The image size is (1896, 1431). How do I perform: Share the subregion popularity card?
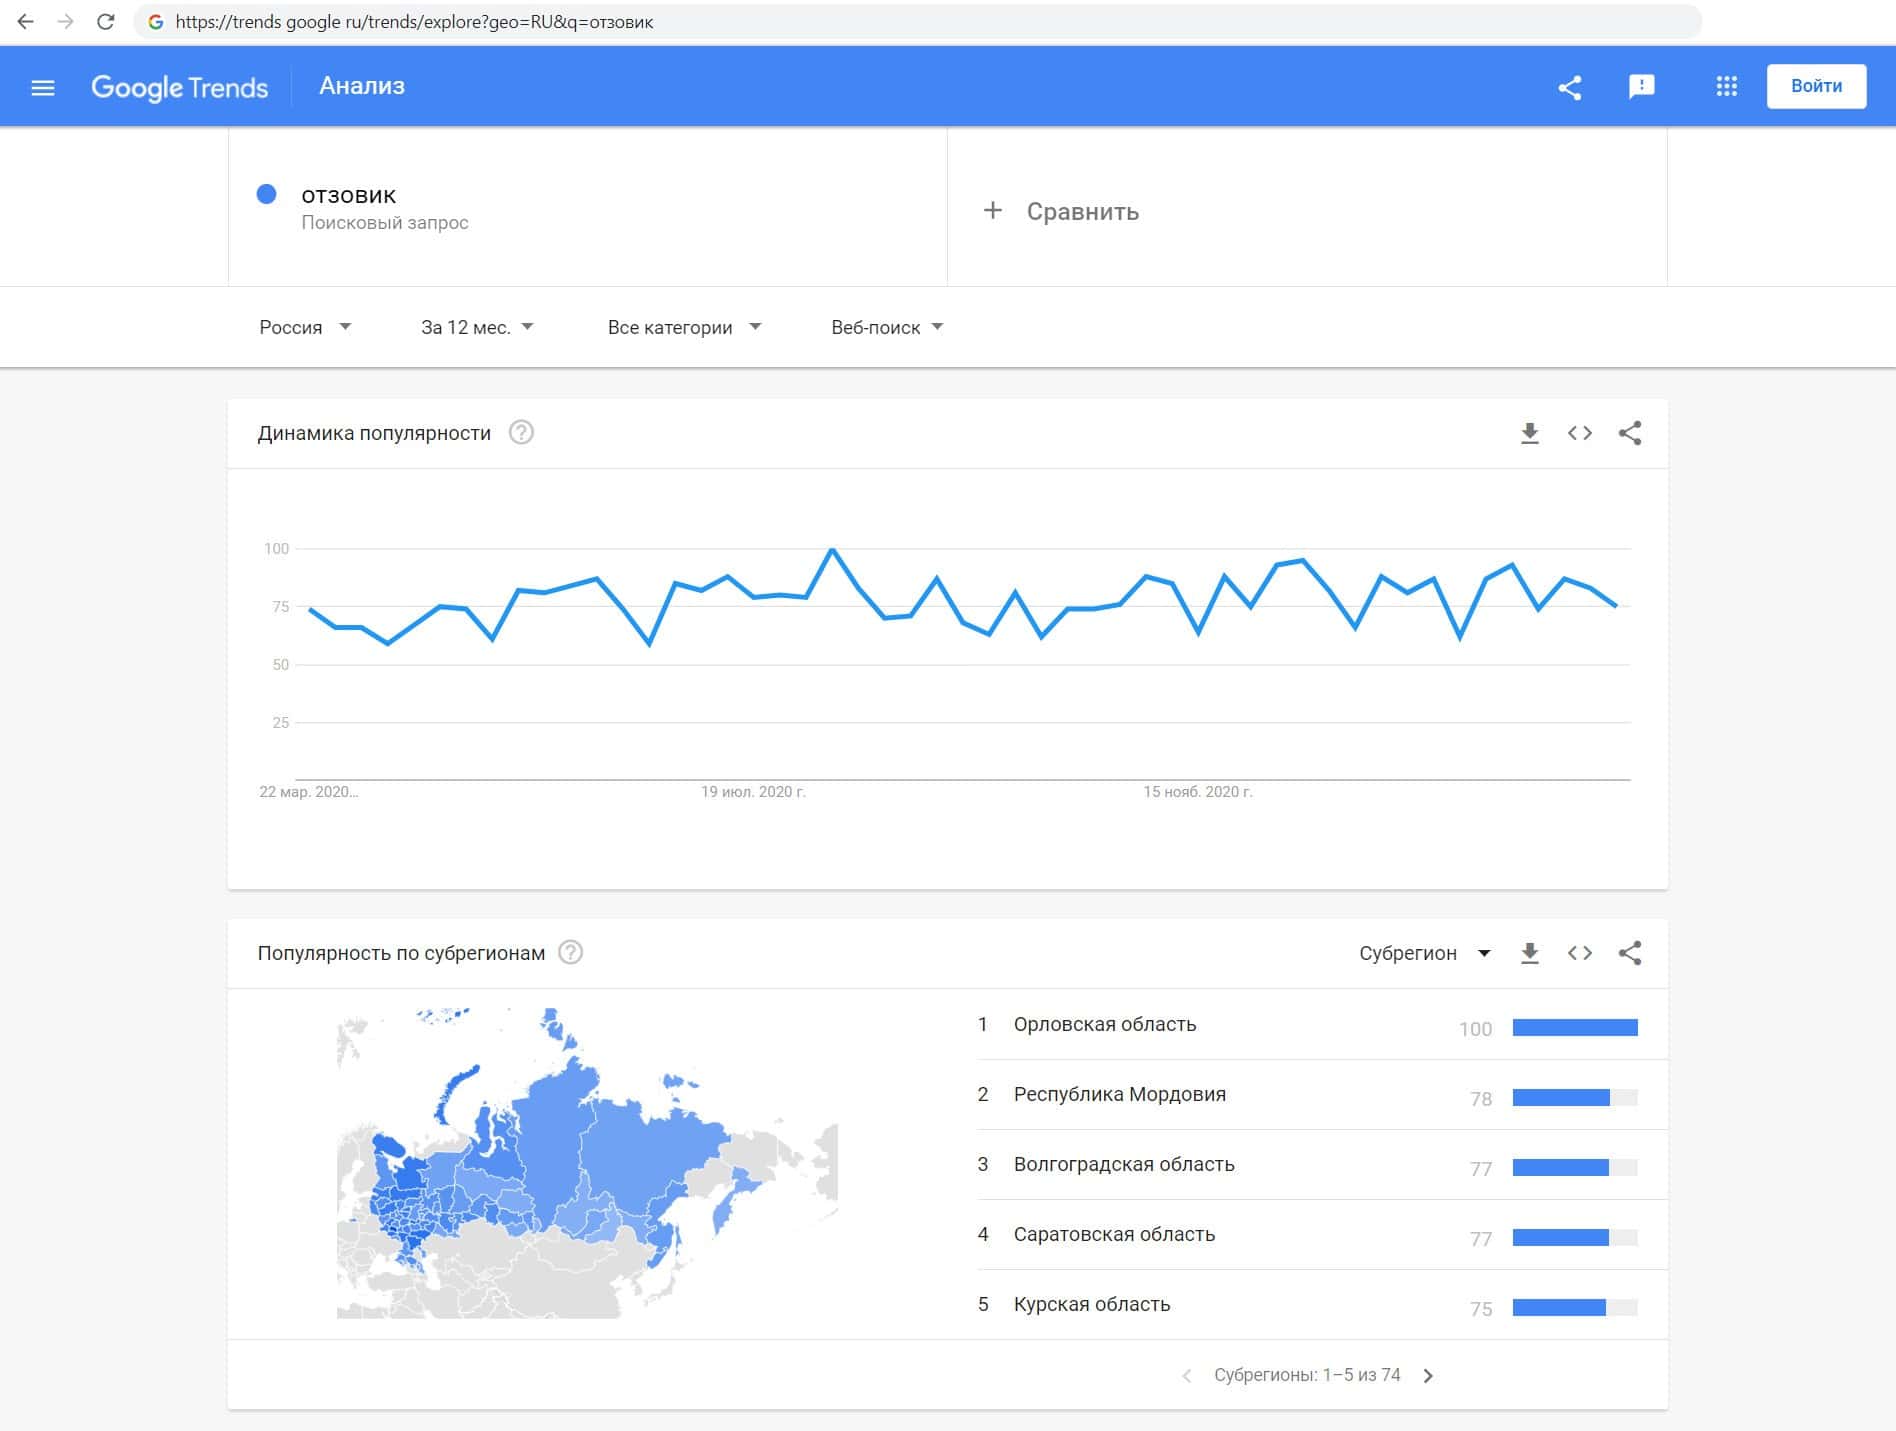1630,953
